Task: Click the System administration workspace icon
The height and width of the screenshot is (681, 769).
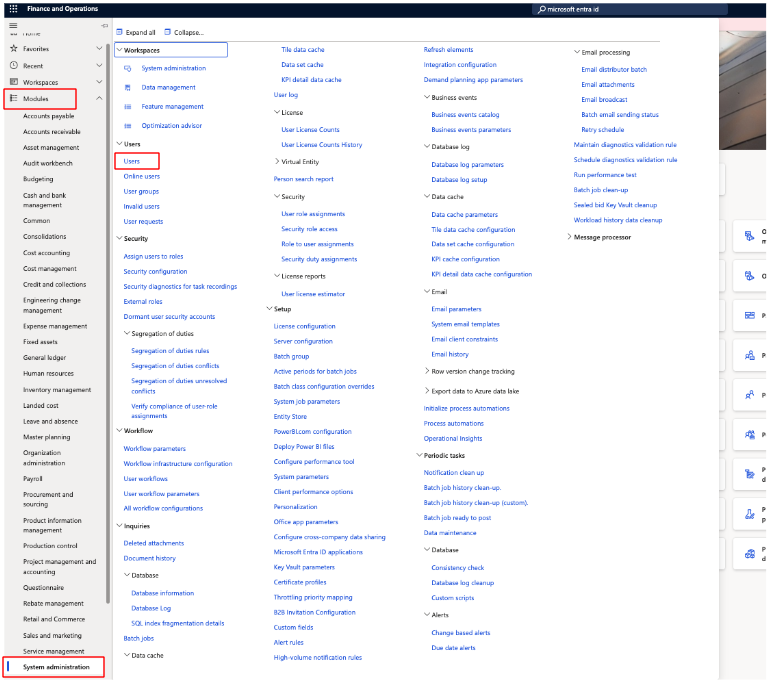Action: tap(128, 68)
